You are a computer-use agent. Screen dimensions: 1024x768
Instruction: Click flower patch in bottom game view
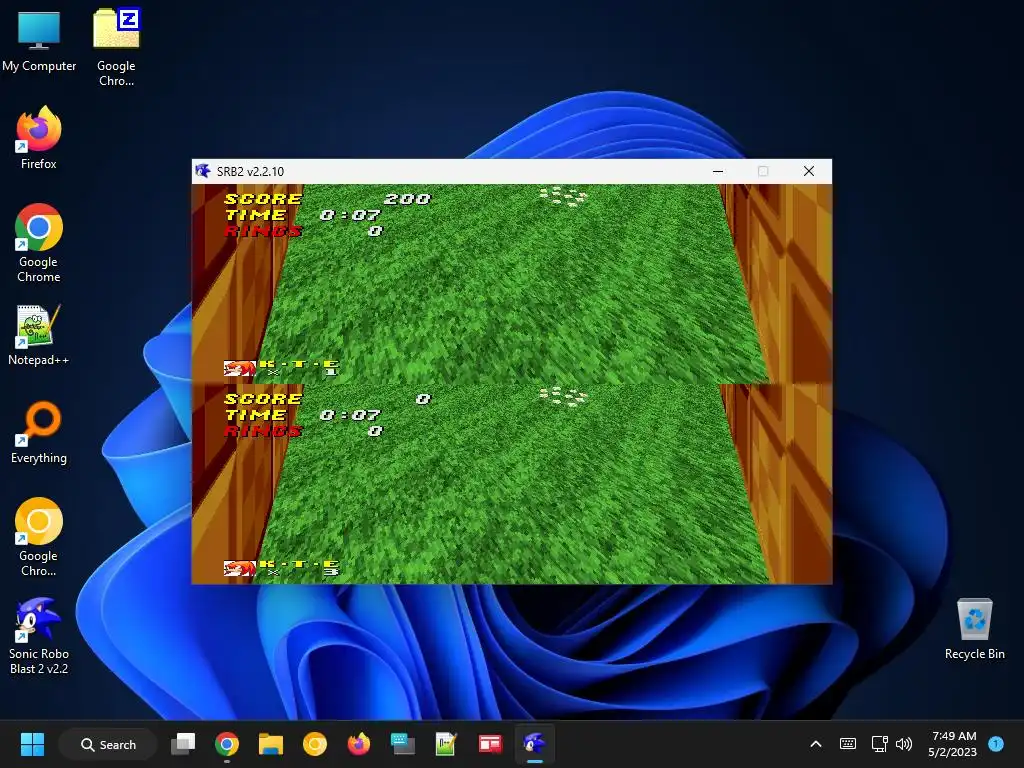coord(563,396)
